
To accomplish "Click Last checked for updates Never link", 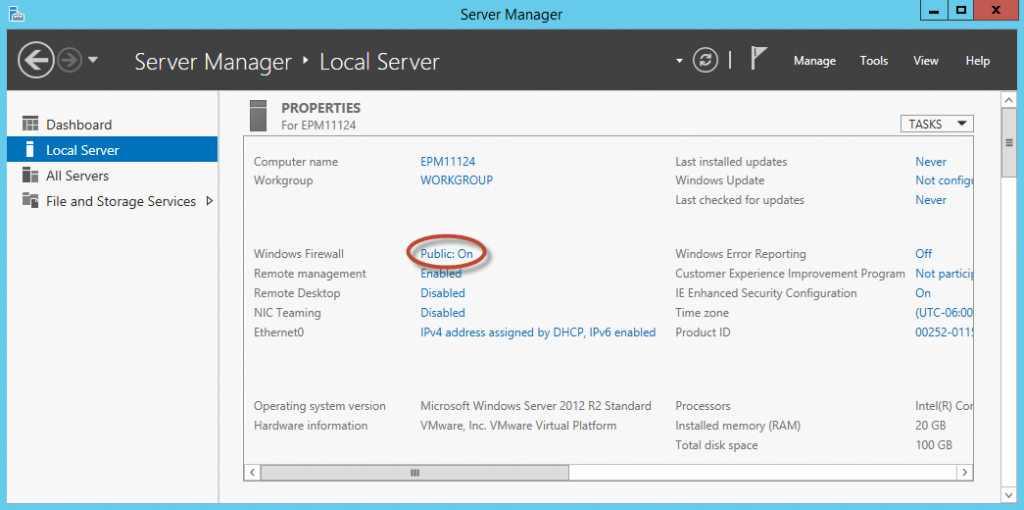I will pos(931,200).
